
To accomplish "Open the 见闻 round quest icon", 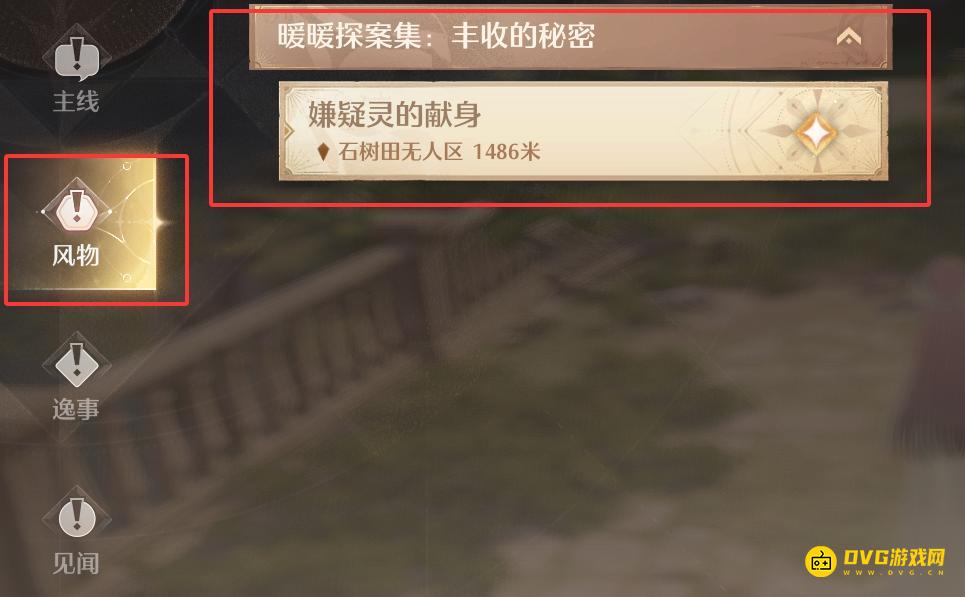I will [76, 516].
